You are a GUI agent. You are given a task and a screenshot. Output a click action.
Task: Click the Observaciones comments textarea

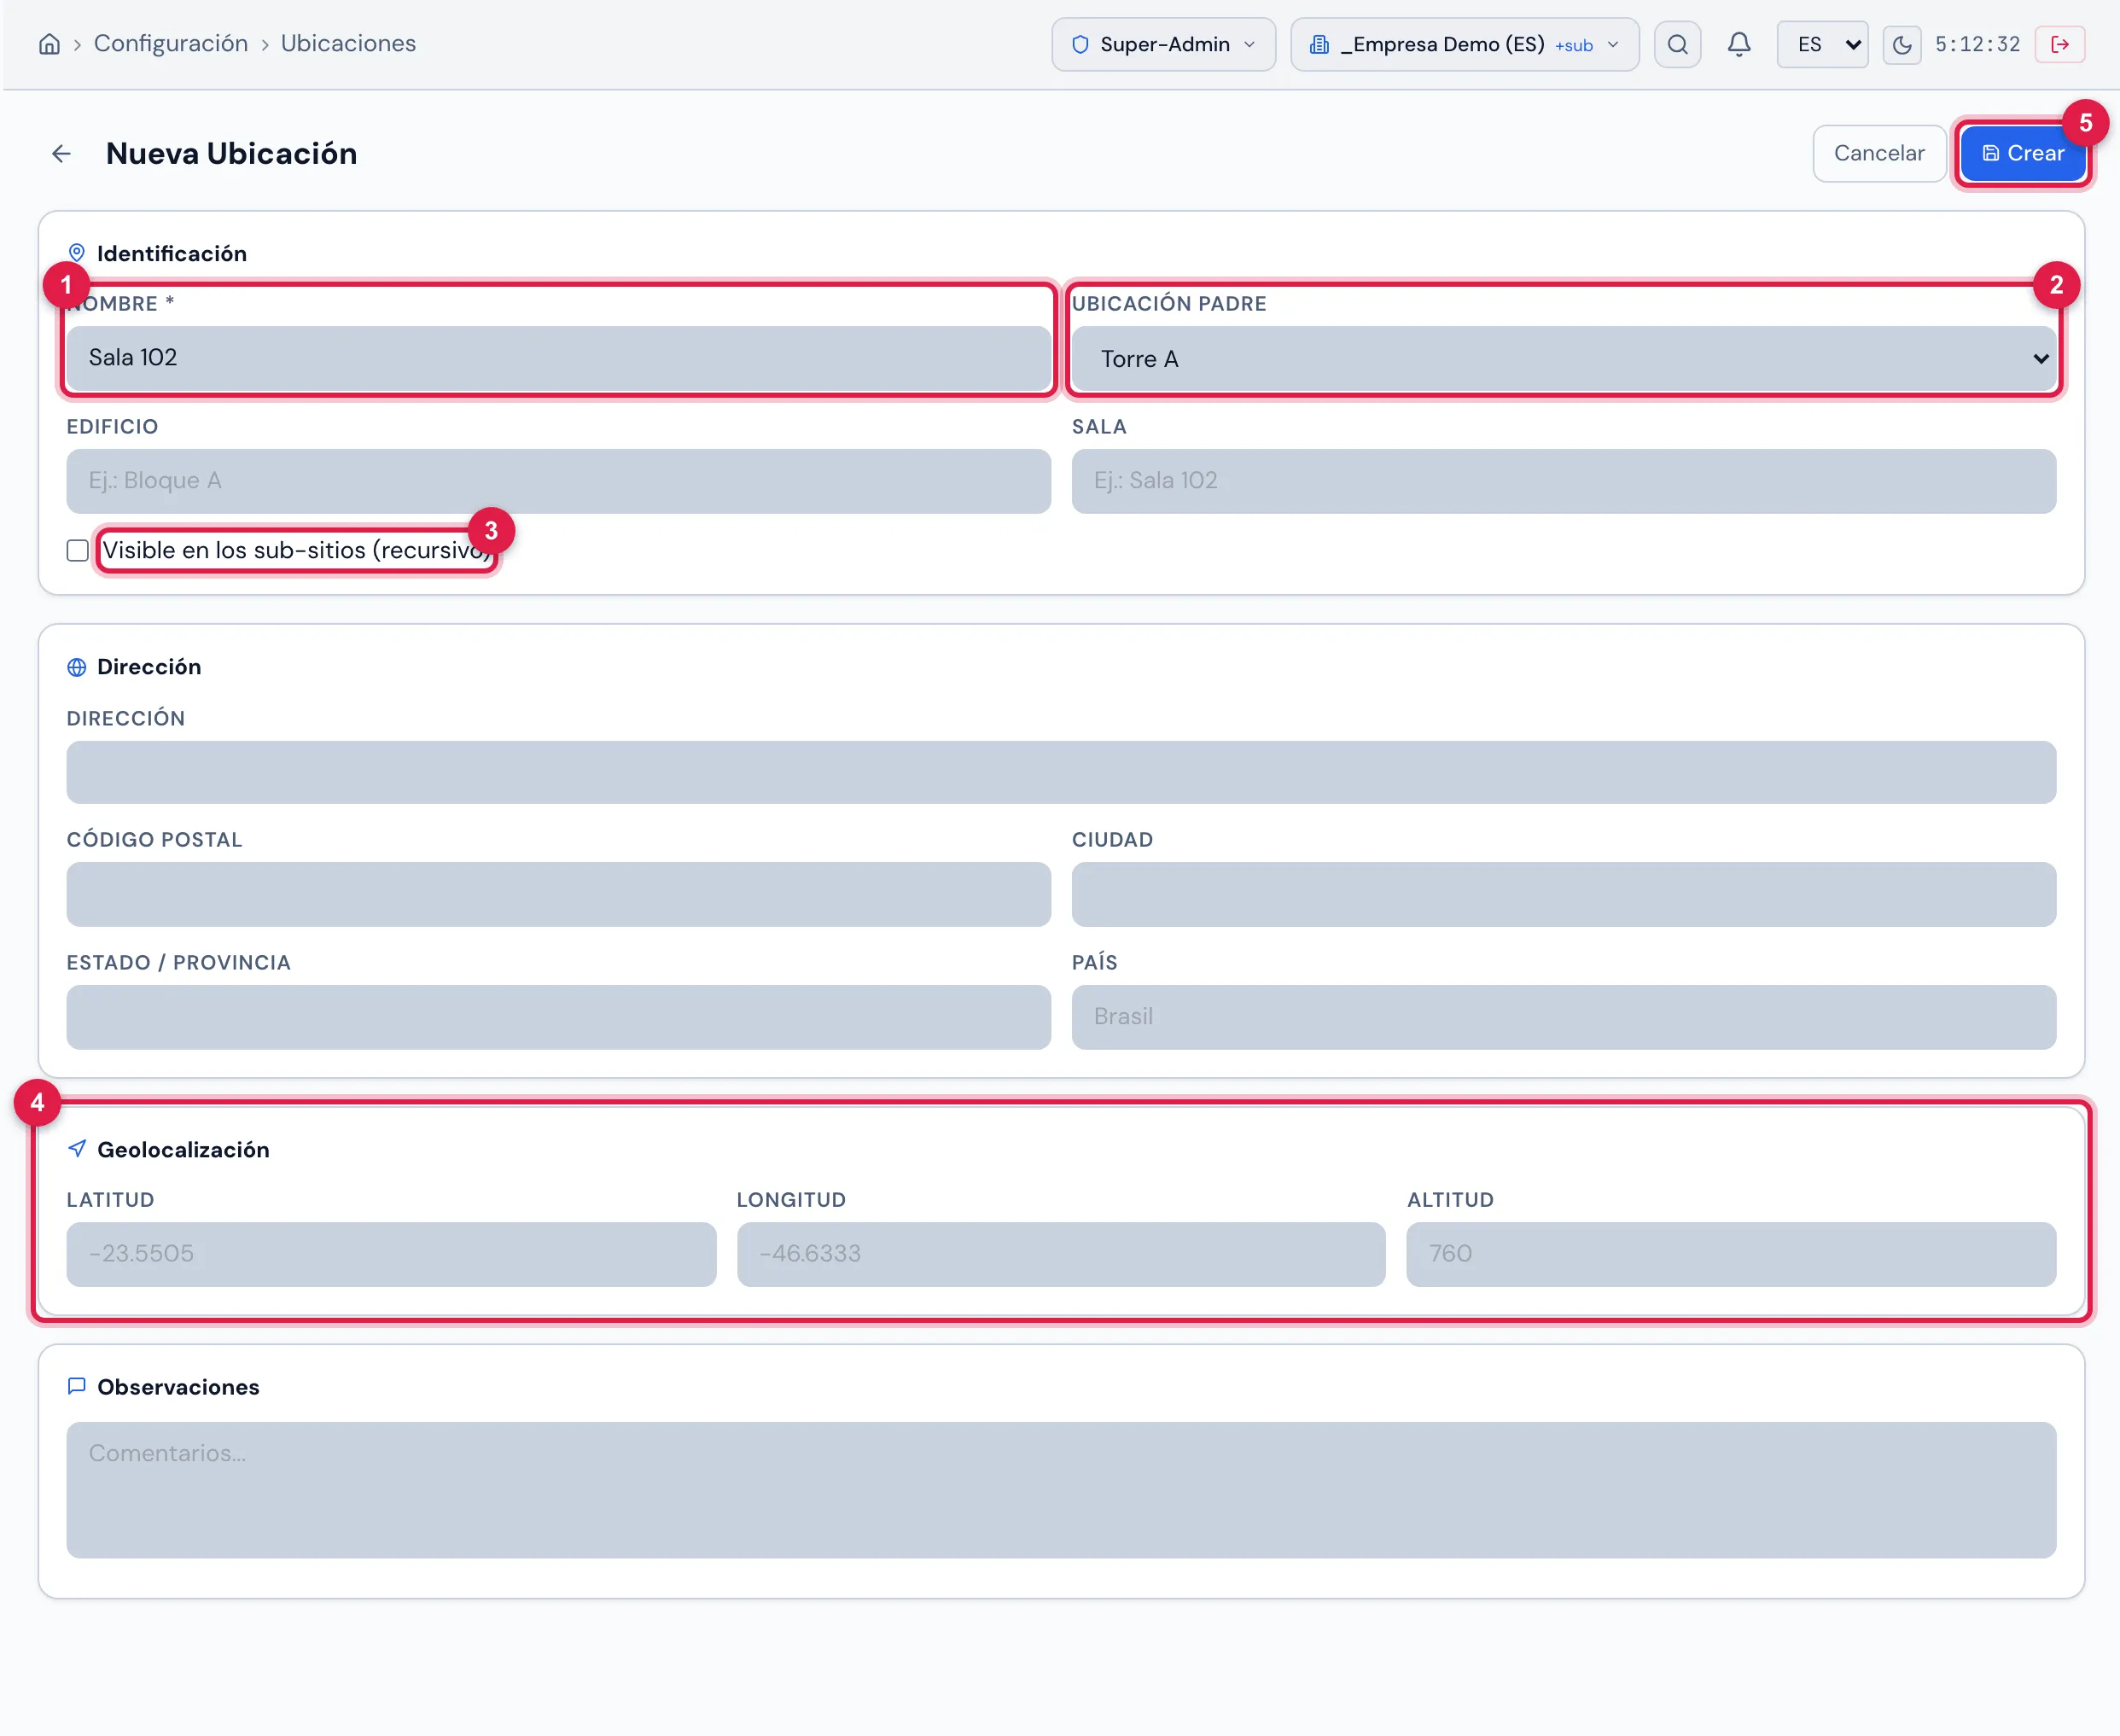pos(1061,1490)
